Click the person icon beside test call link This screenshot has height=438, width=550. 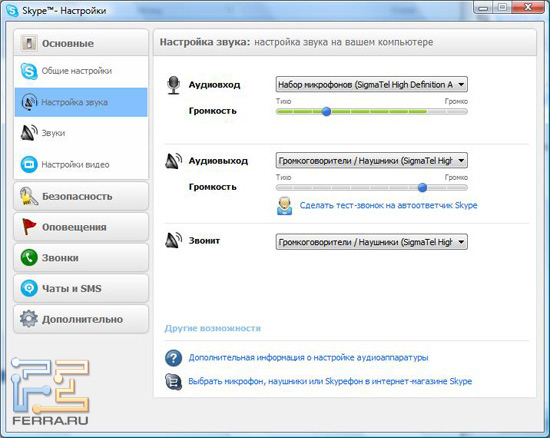tap(284, 206)
